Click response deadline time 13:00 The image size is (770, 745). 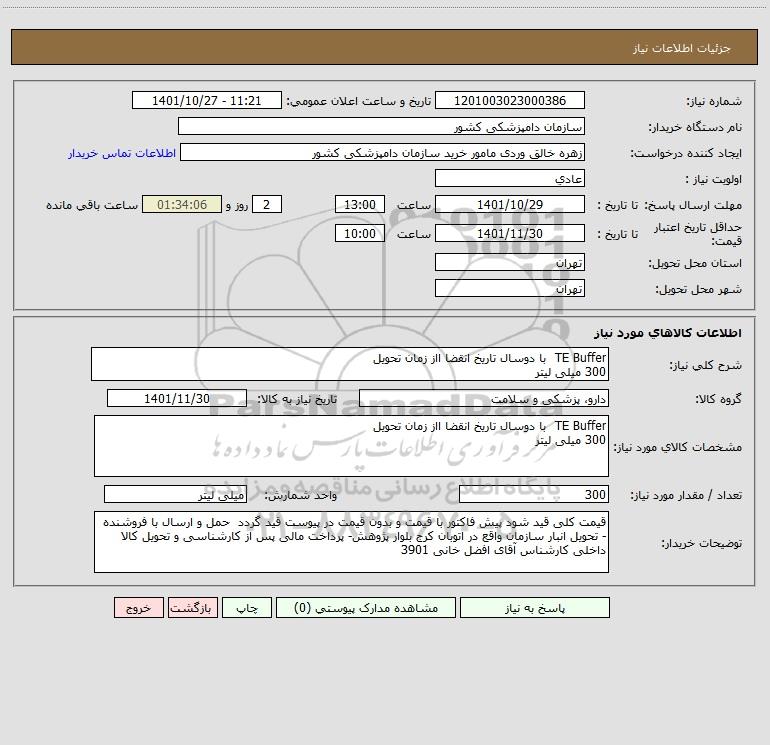coord(359,204)
